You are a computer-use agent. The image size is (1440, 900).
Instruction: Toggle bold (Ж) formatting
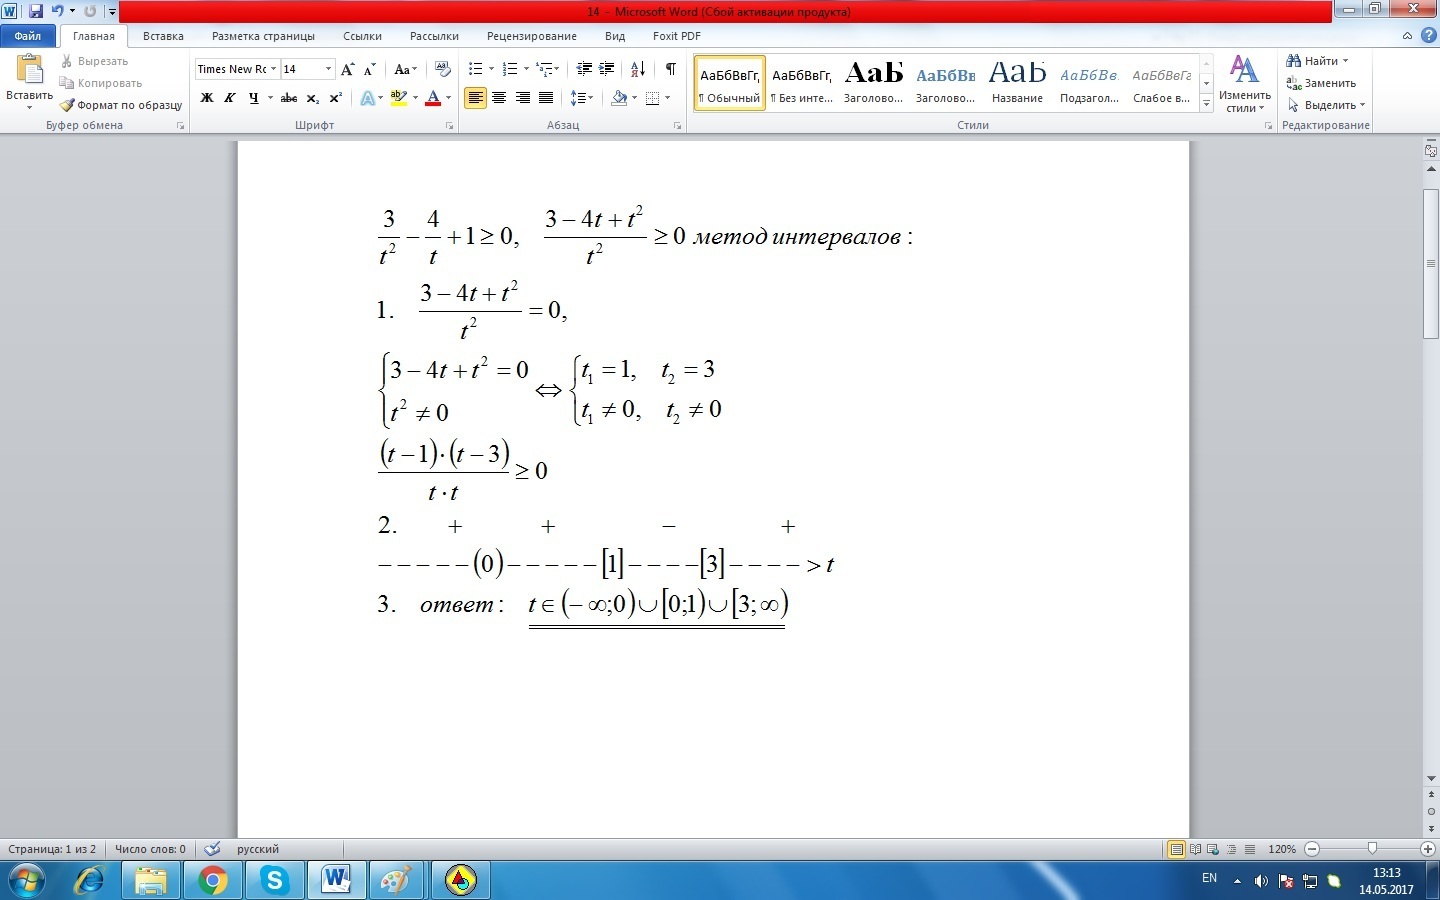click(207, 98)
